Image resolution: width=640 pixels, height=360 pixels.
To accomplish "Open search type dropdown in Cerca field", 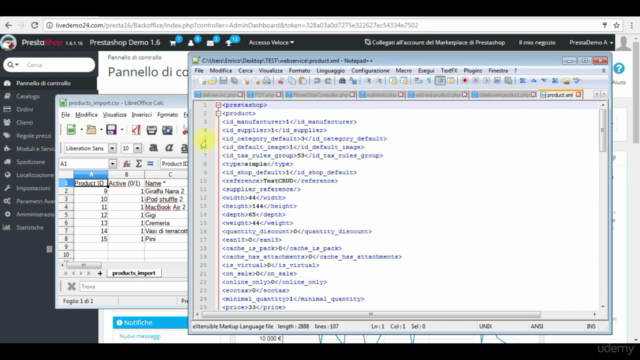I will (x=13, y=65).
